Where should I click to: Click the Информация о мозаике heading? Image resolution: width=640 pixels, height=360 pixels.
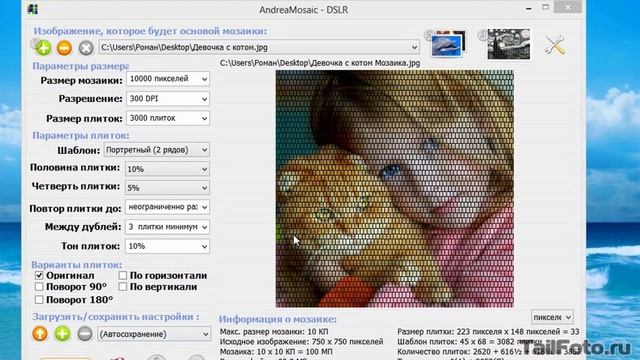(278, 319)
